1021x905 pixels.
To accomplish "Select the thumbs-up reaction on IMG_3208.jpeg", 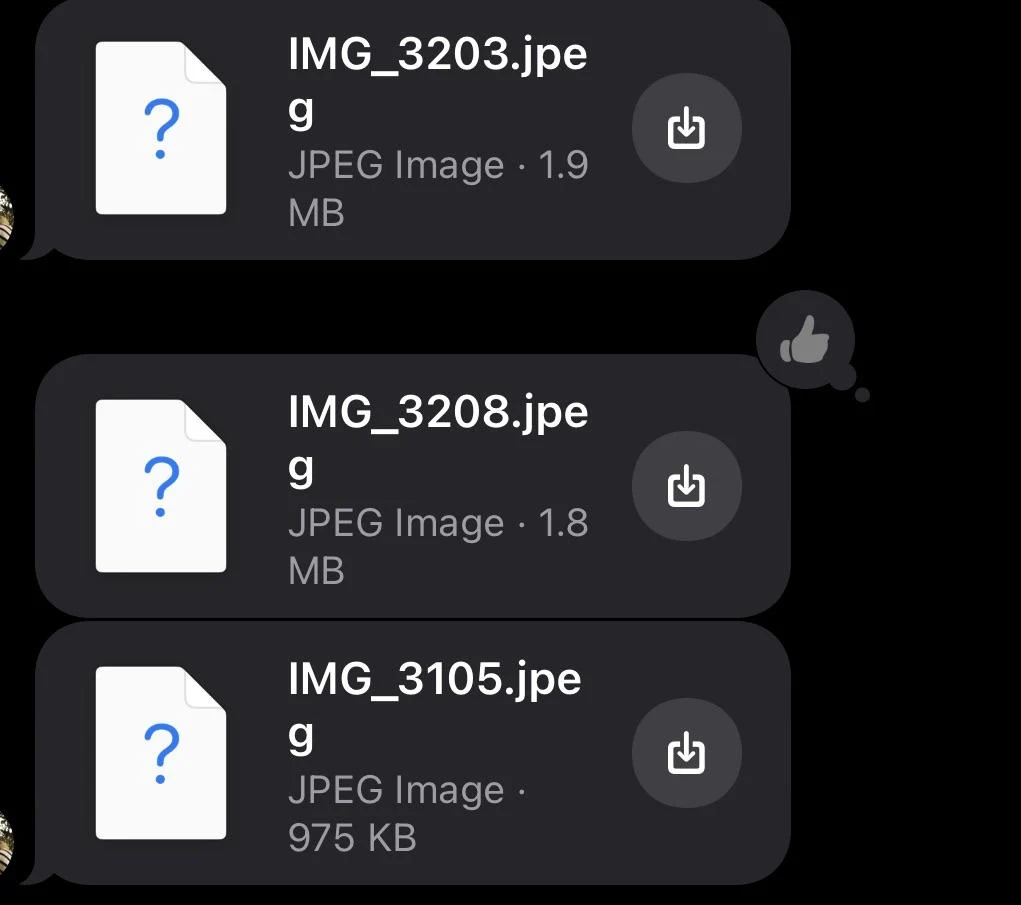I will point(806,340).
